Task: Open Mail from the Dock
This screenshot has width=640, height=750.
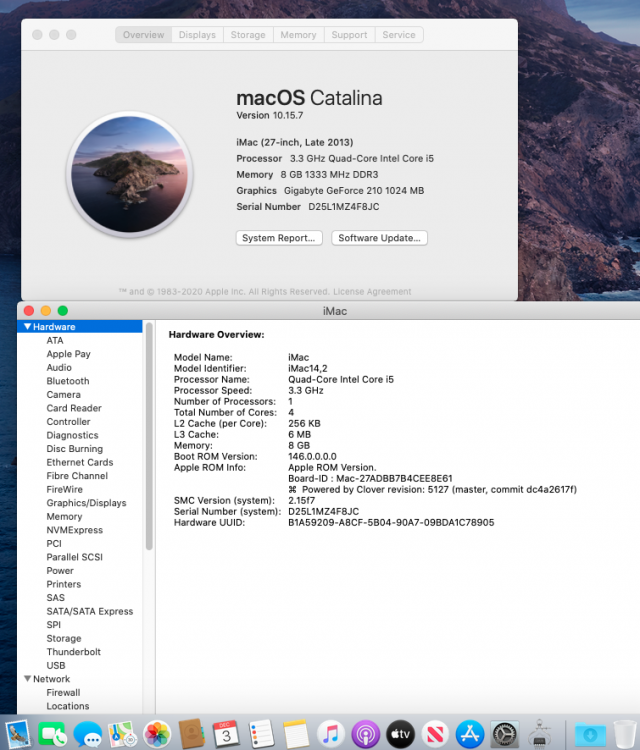Action: 17,734
